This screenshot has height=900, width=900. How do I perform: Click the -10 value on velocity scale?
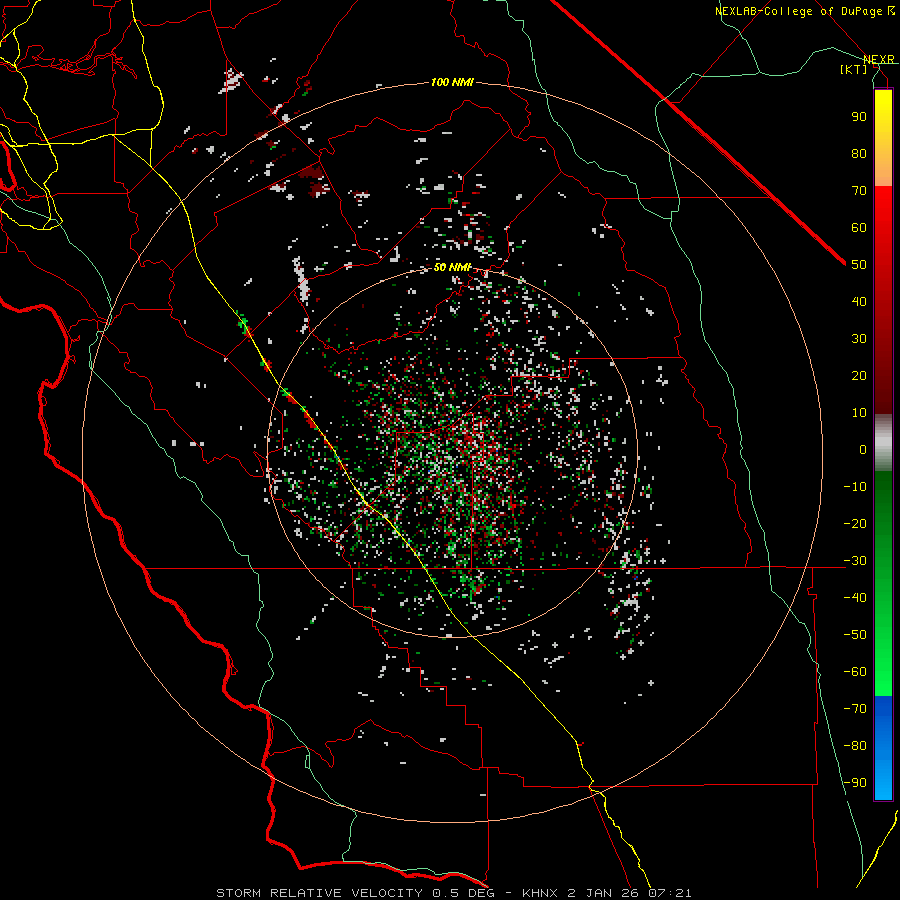pos(855,487)
